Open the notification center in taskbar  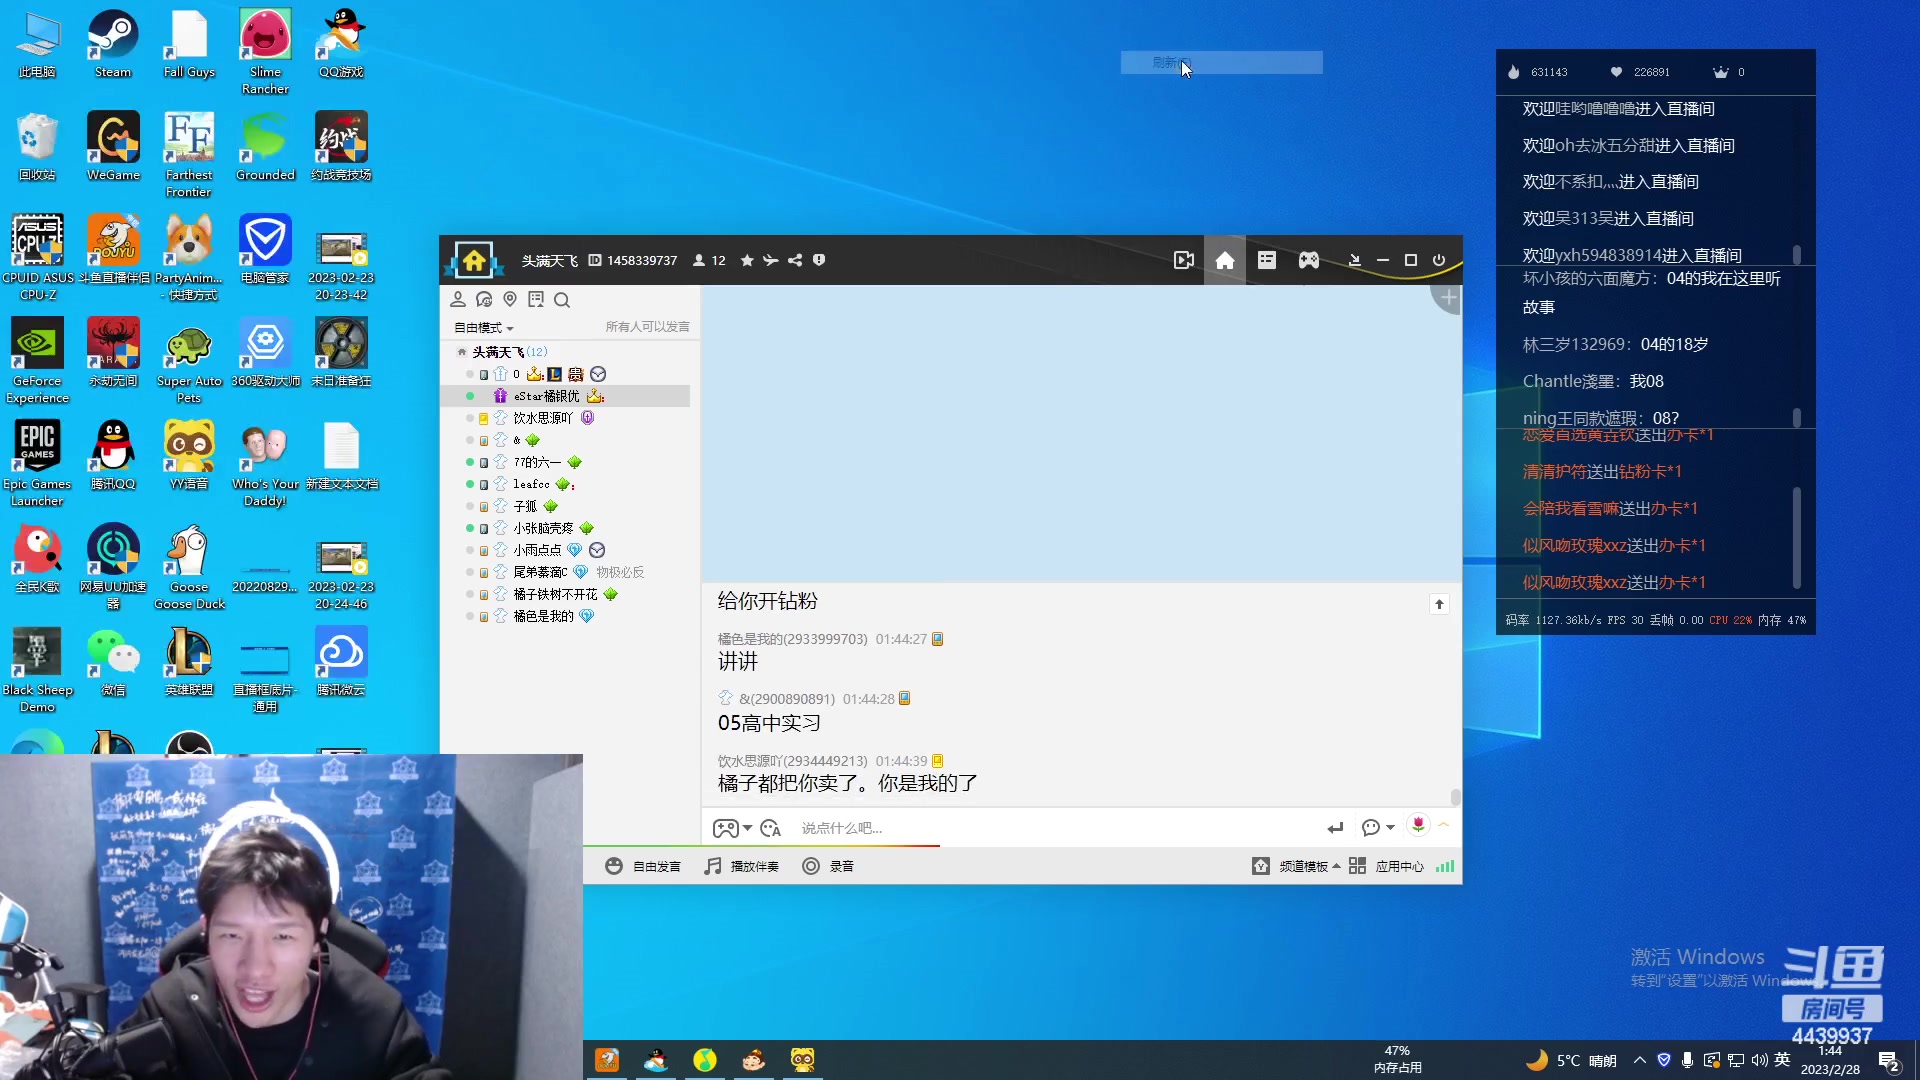pos(1889,1061)
